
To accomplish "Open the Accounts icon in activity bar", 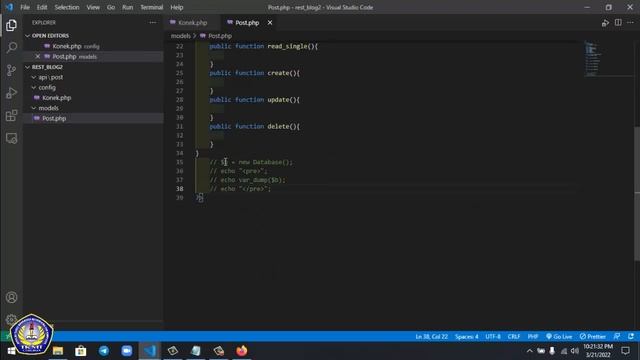I will (11, 297).
